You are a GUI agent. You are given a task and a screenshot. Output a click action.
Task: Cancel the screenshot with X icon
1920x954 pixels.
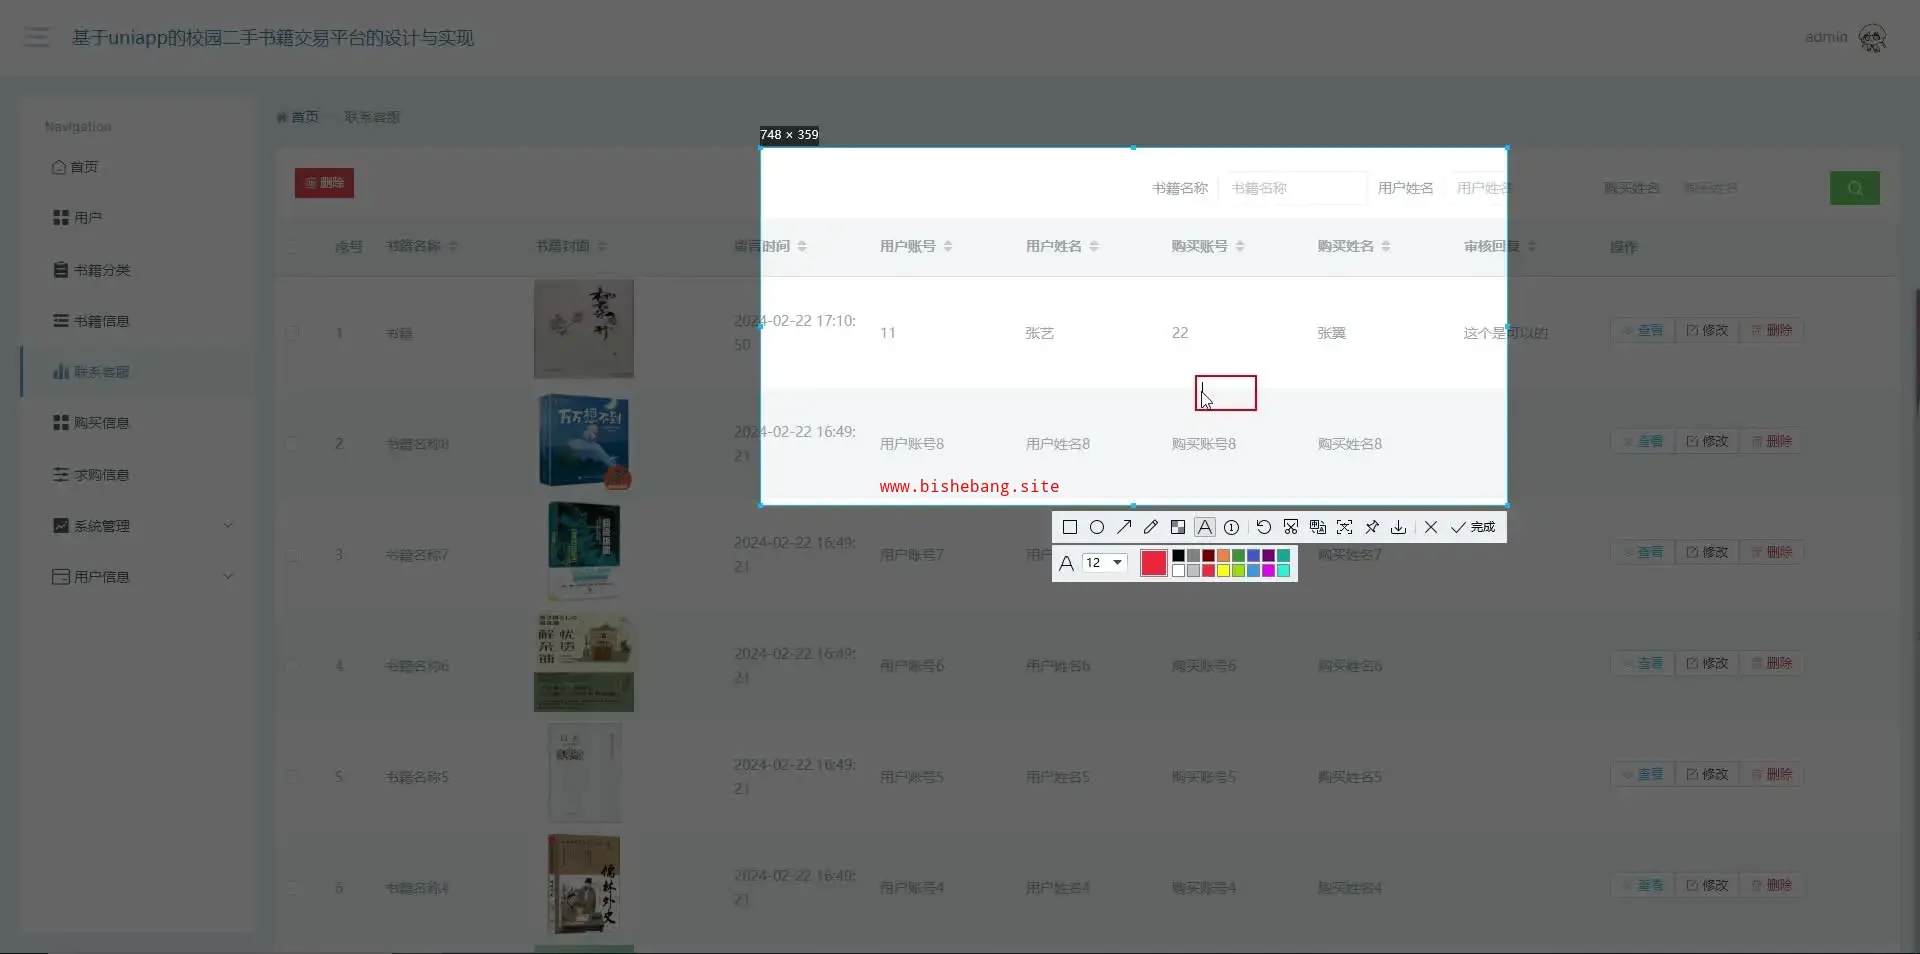click(x=1431, y=527)
